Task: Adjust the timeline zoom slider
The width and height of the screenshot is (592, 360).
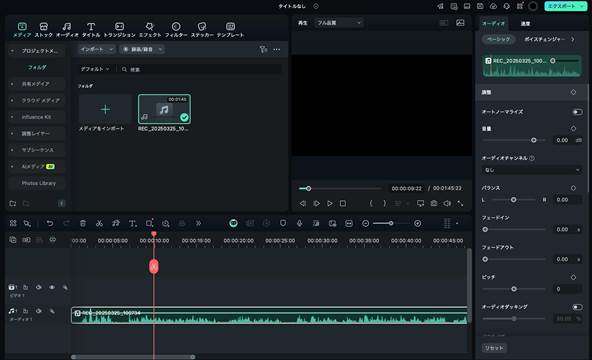Action: (x=392, y=223)
